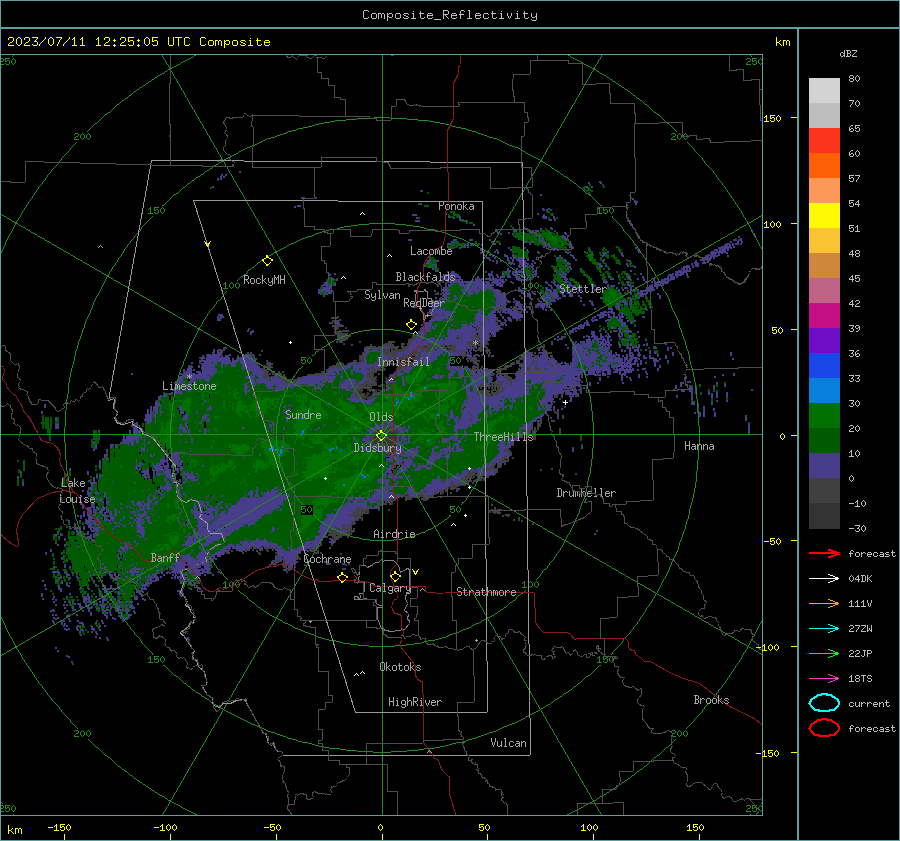
Task: Click the yellow diamond marker at RedDeer
Action: click(x=411, y=325)
